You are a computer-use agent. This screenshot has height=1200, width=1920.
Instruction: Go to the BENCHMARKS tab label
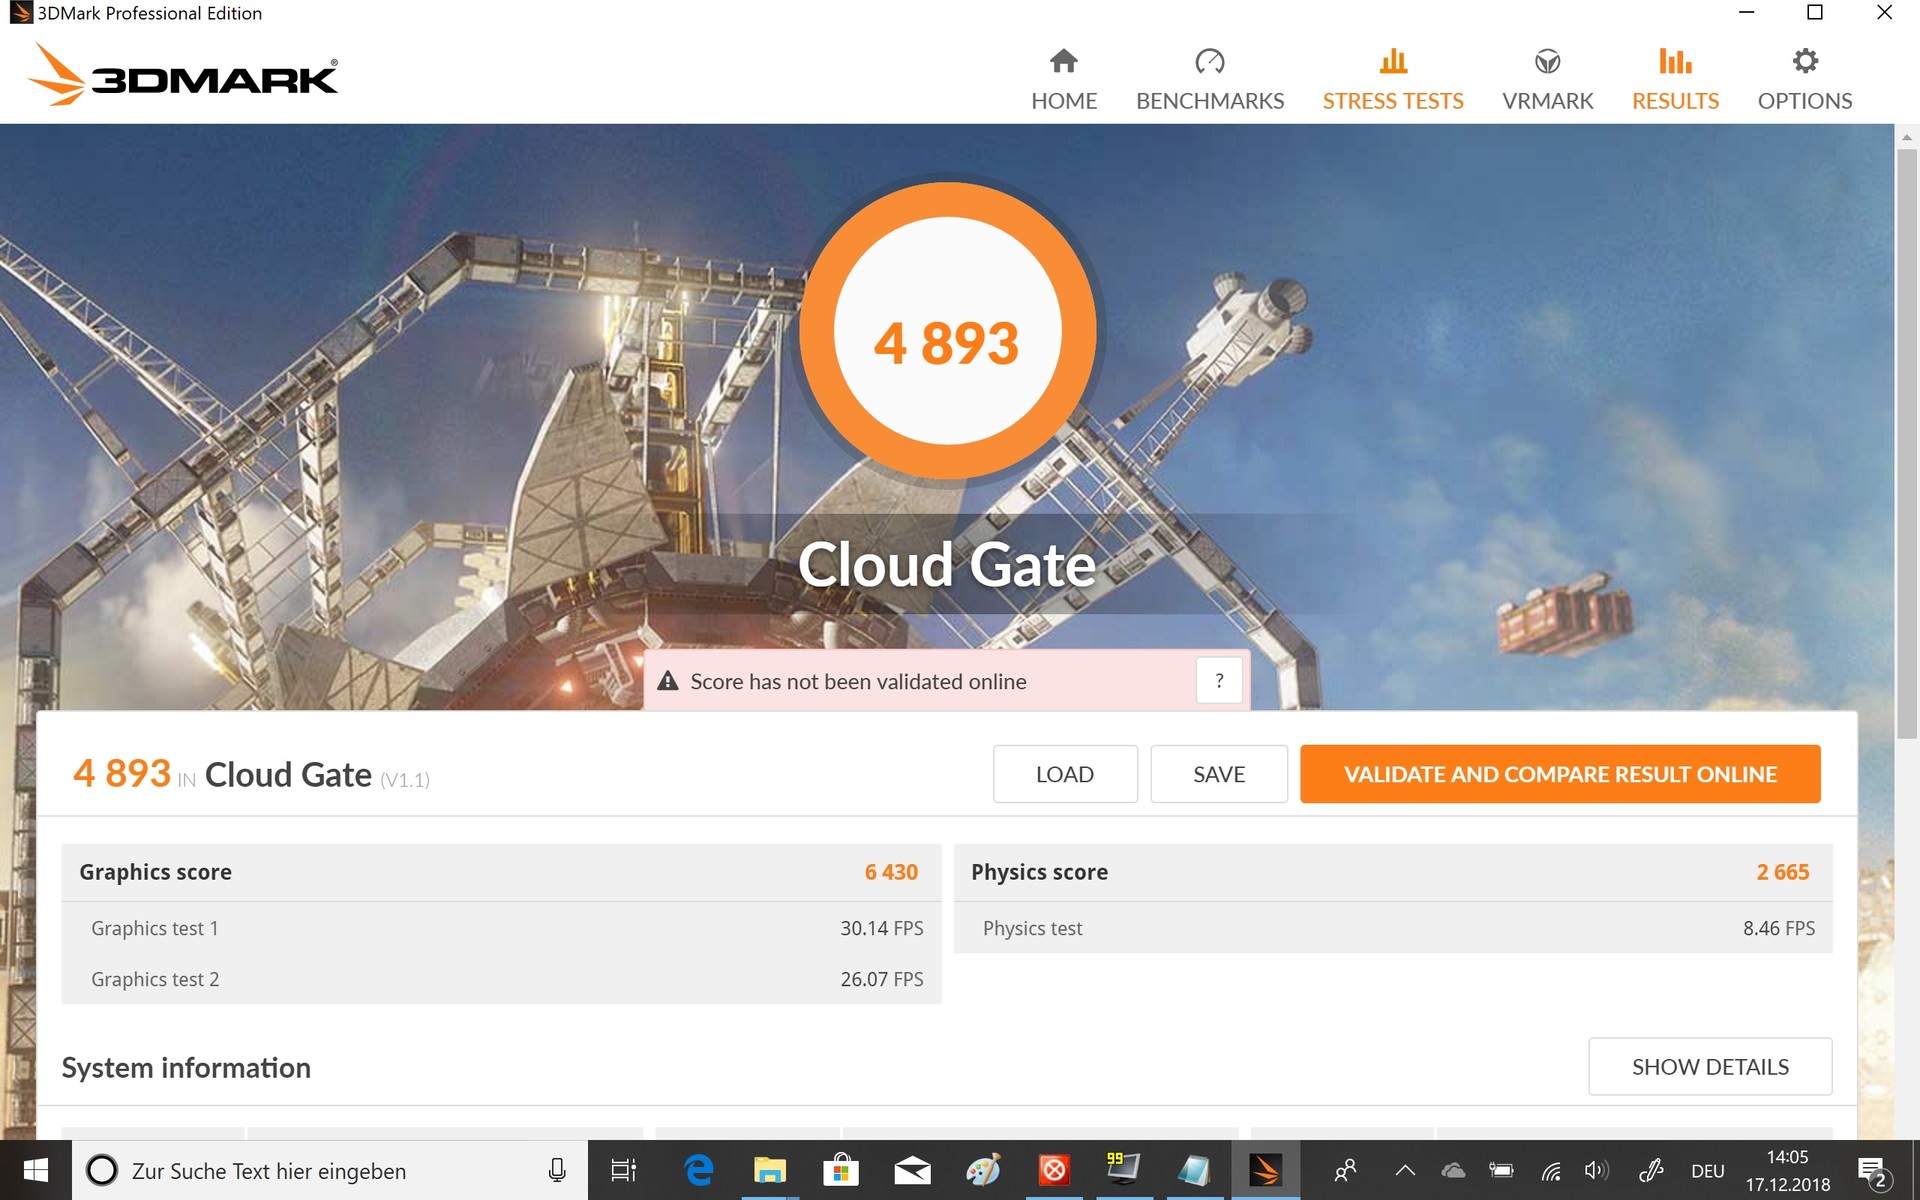point(1209,101)
